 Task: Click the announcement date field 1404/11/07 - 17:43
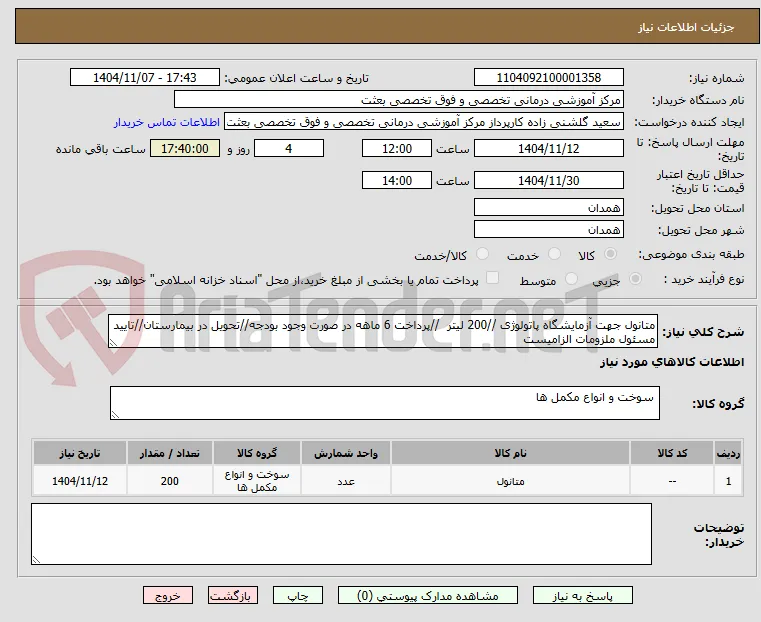[145, 78]
